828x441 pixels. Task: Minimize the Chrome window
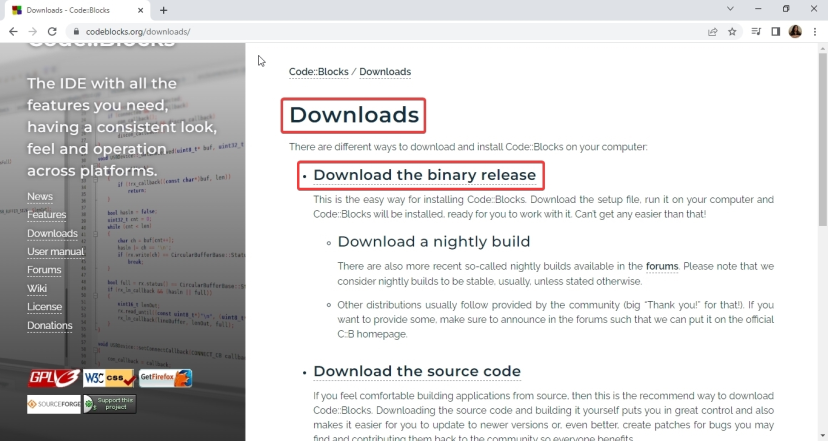758,9
